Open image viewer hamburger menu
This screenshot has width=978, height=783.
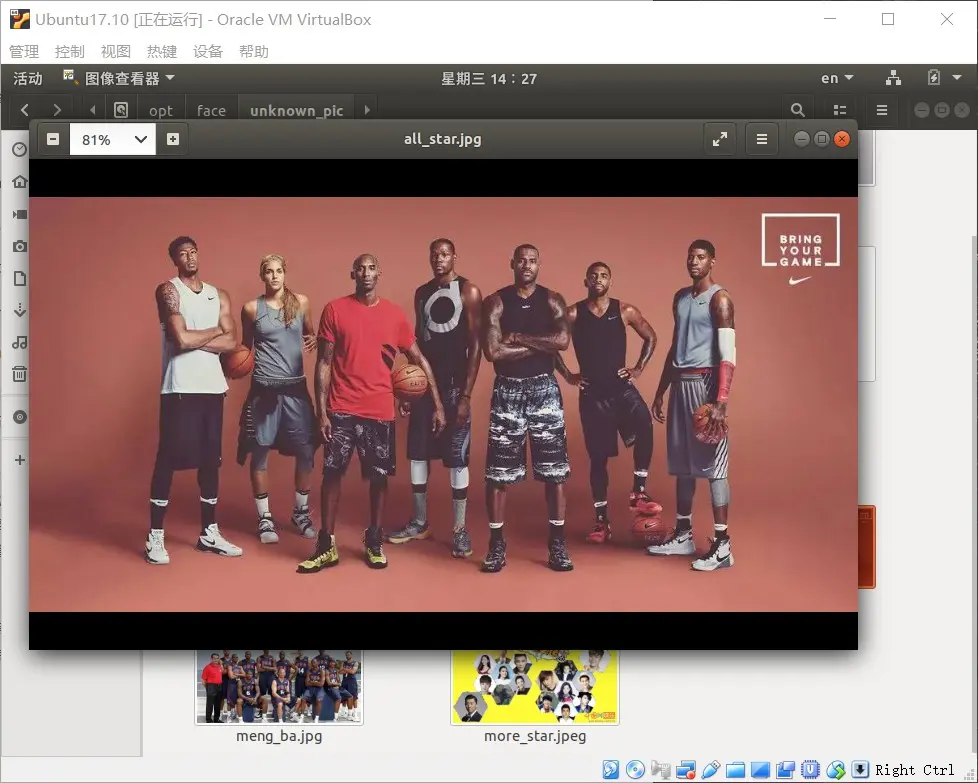(x=762, y=139)
